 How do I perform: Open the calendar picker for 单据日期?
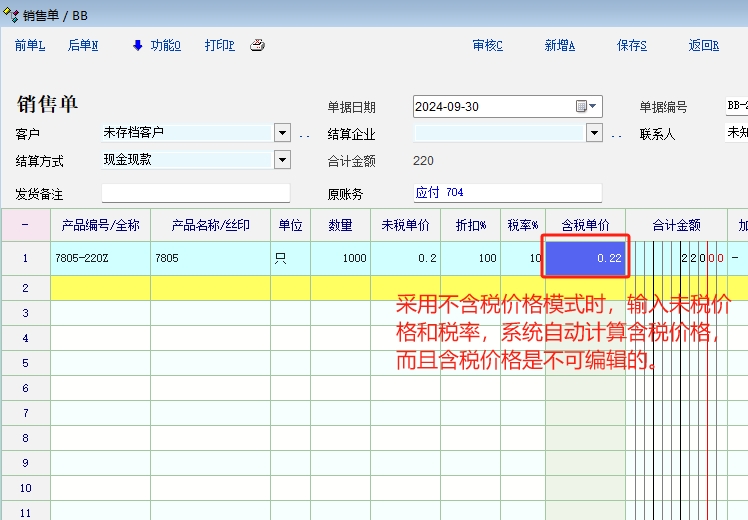tap(587, 107)
